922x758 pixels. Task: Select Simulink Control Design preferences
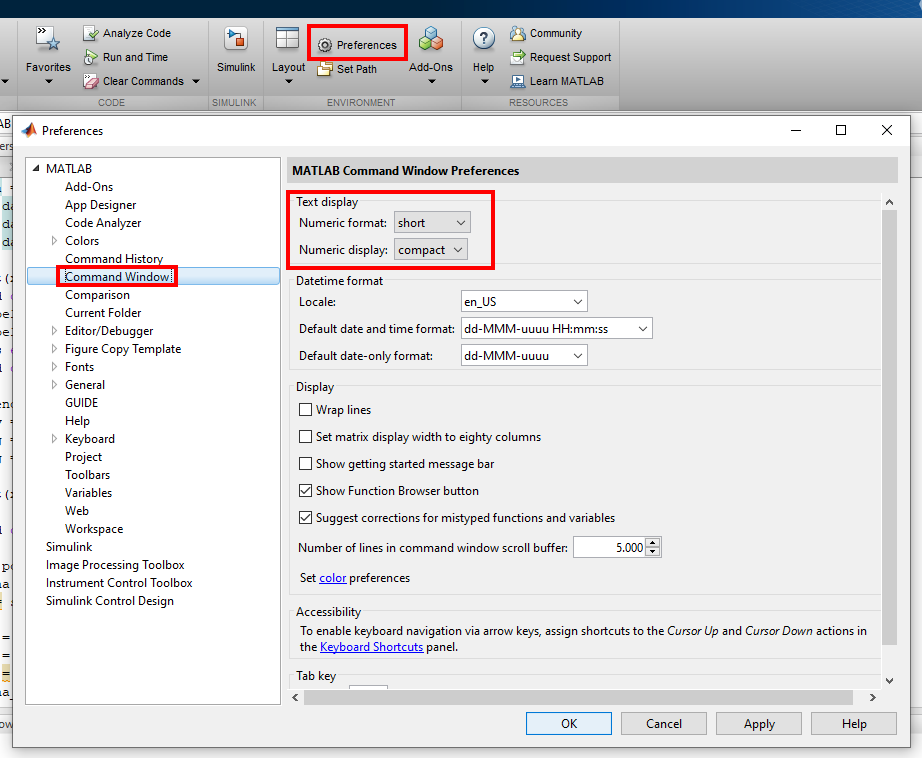point(110,600)
